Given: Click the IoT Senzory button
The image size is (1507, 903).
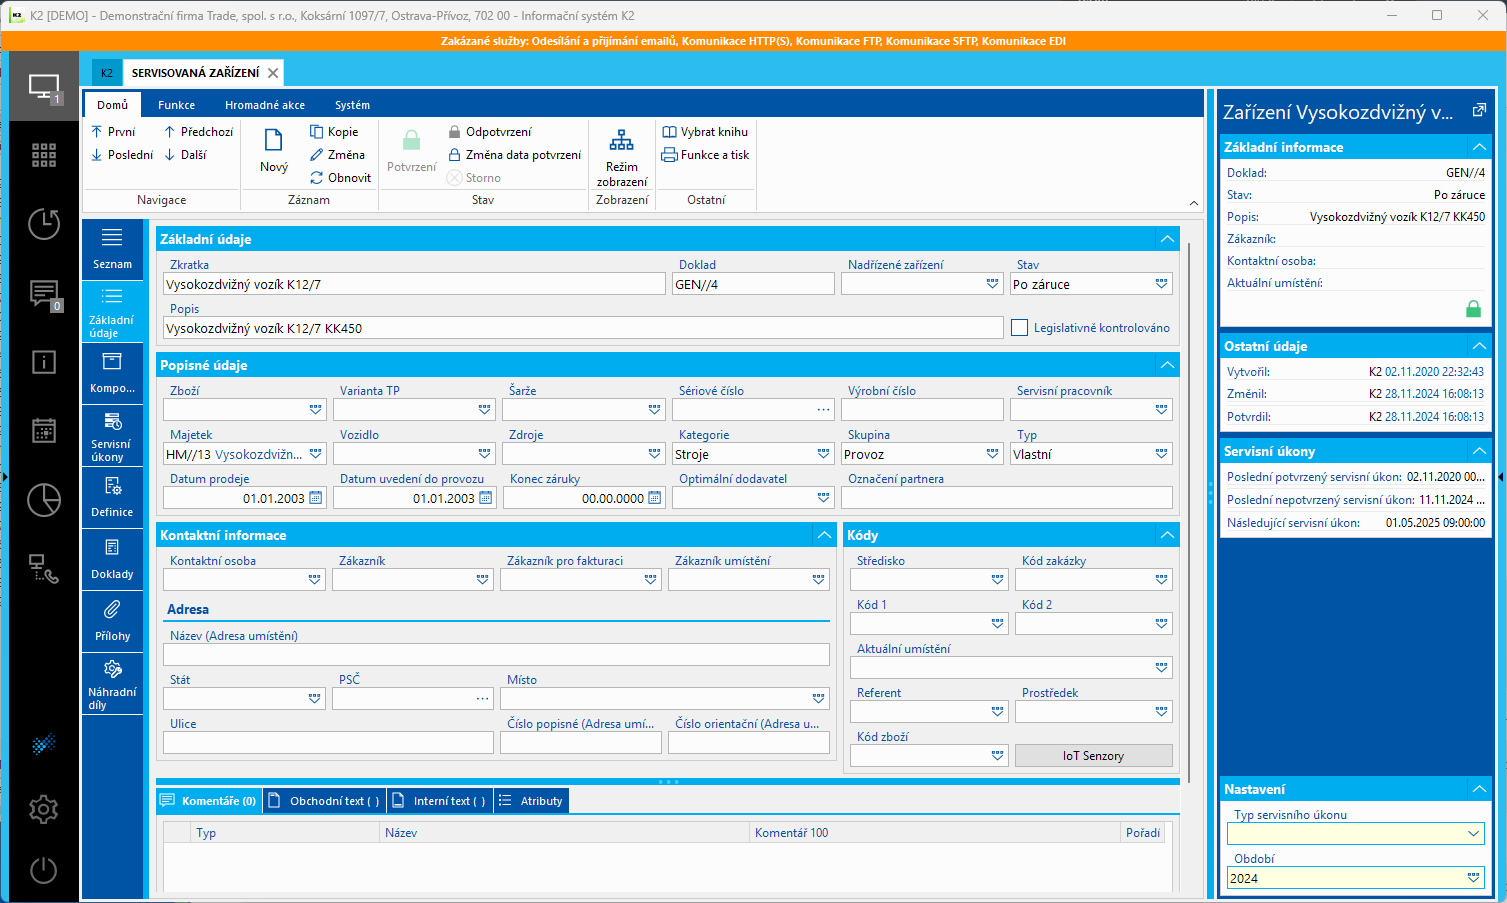Looking at the screenshot, I should click(x=1093, y=756).
